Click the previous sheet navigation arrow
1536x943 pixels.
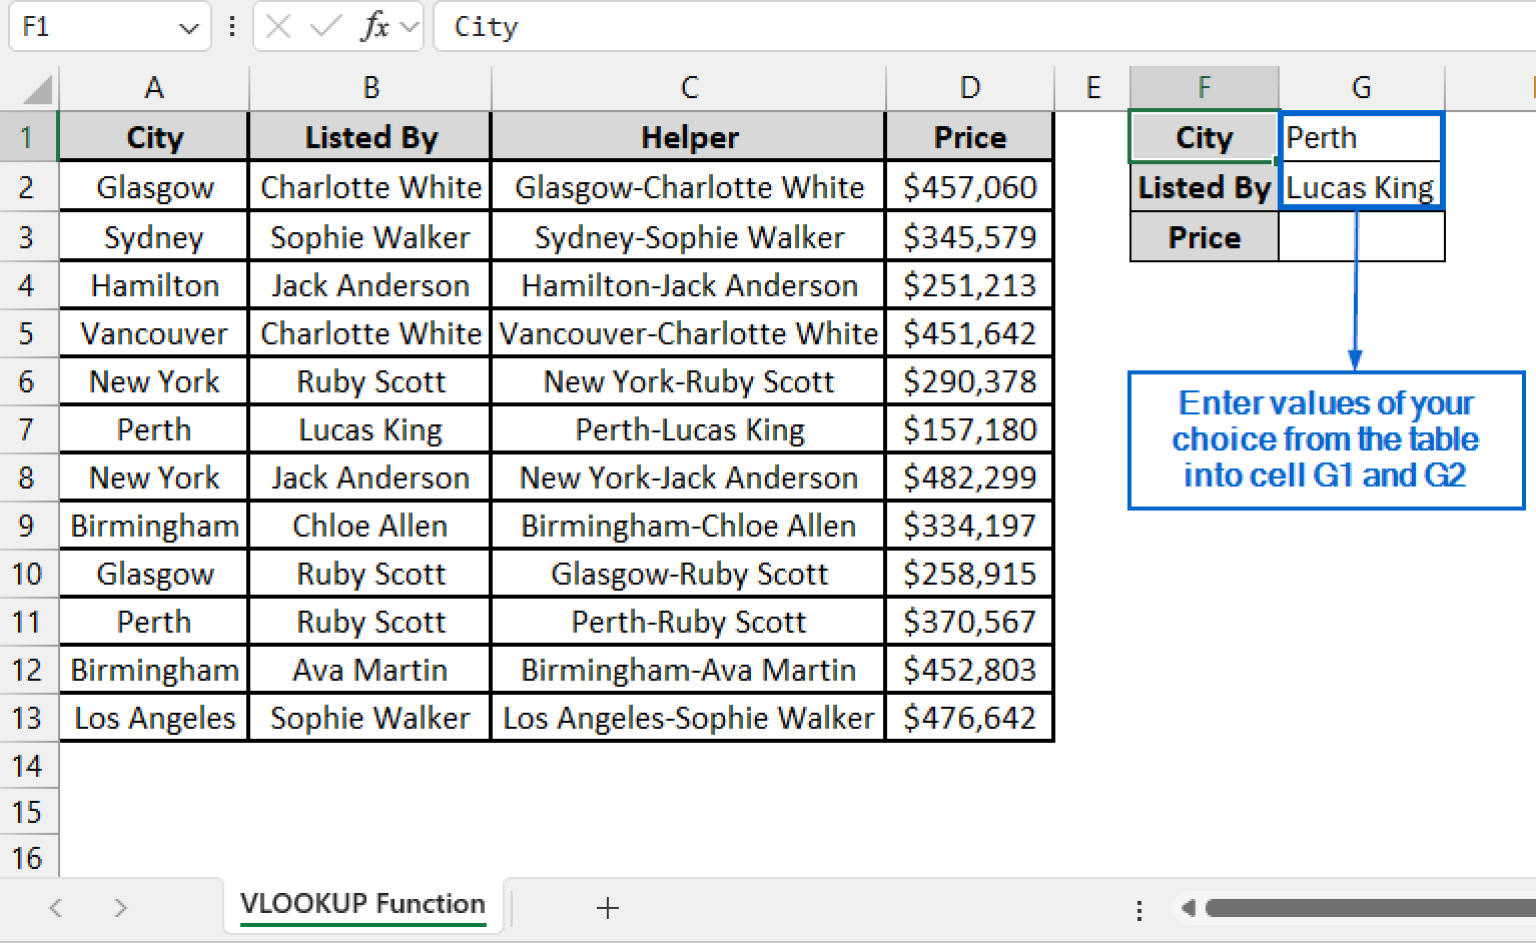(x=55, y=908)
